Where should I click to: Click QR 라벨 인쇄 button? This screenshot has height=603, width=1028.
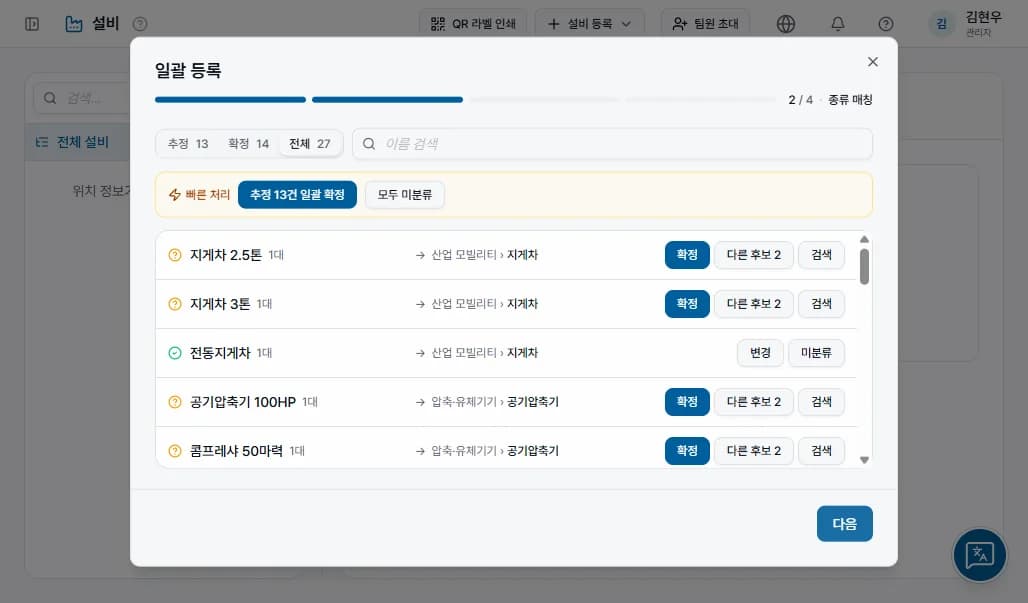tap(473, 24)
